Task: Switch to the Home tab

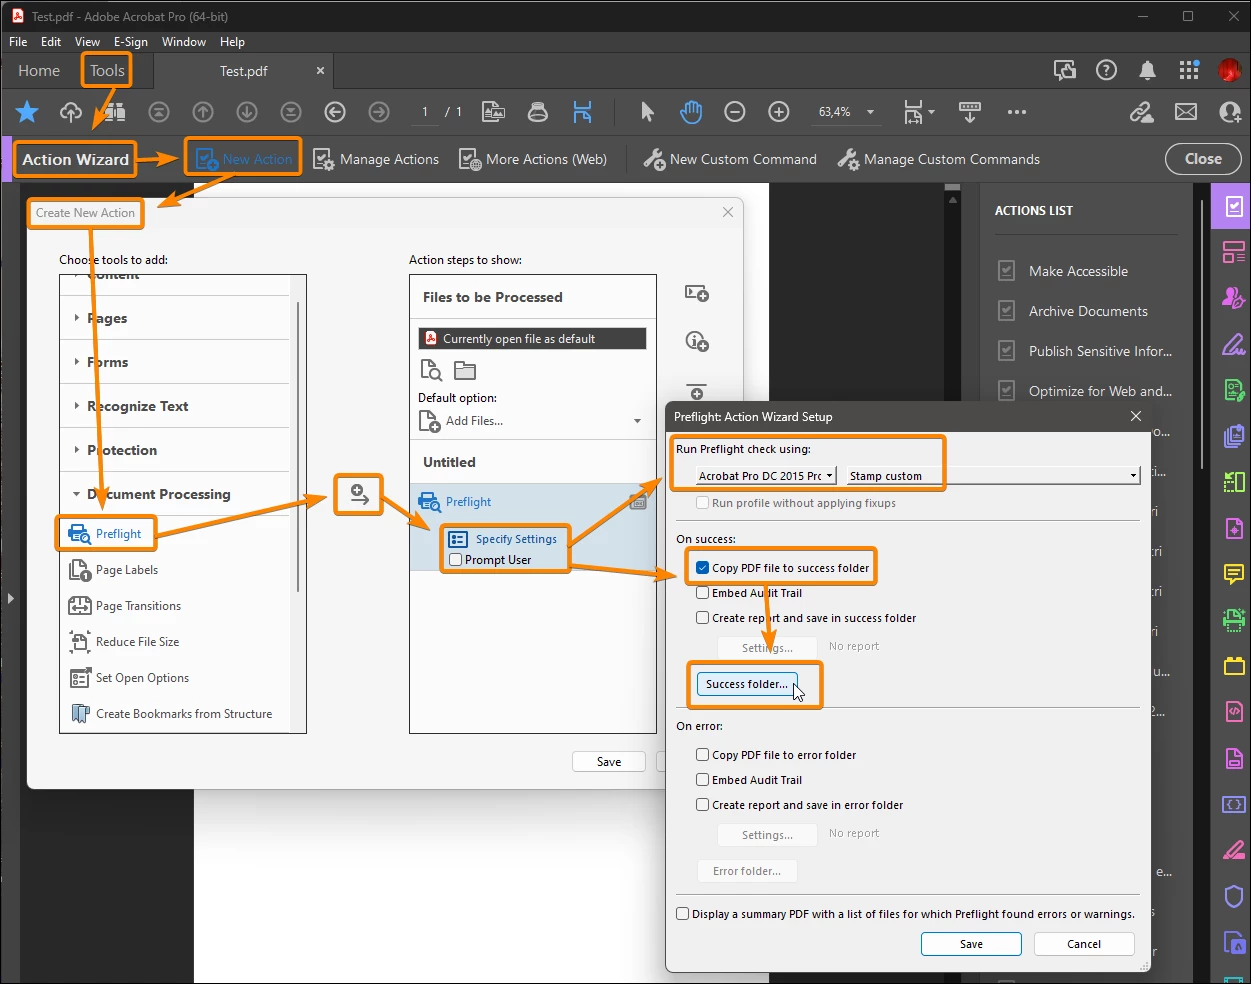Action: point(39,71)
